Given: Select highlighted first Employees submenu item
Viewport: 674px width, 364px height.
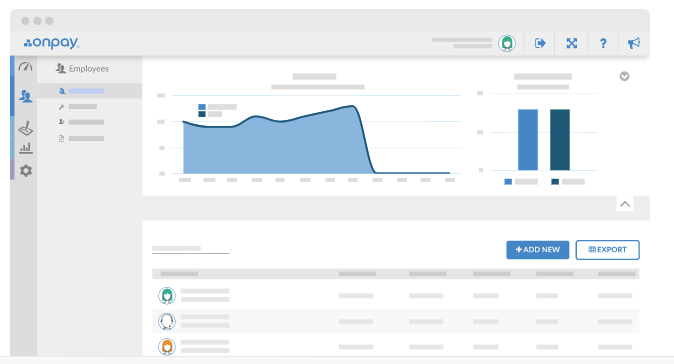Looking at the screenshot, I should [89, 91].
